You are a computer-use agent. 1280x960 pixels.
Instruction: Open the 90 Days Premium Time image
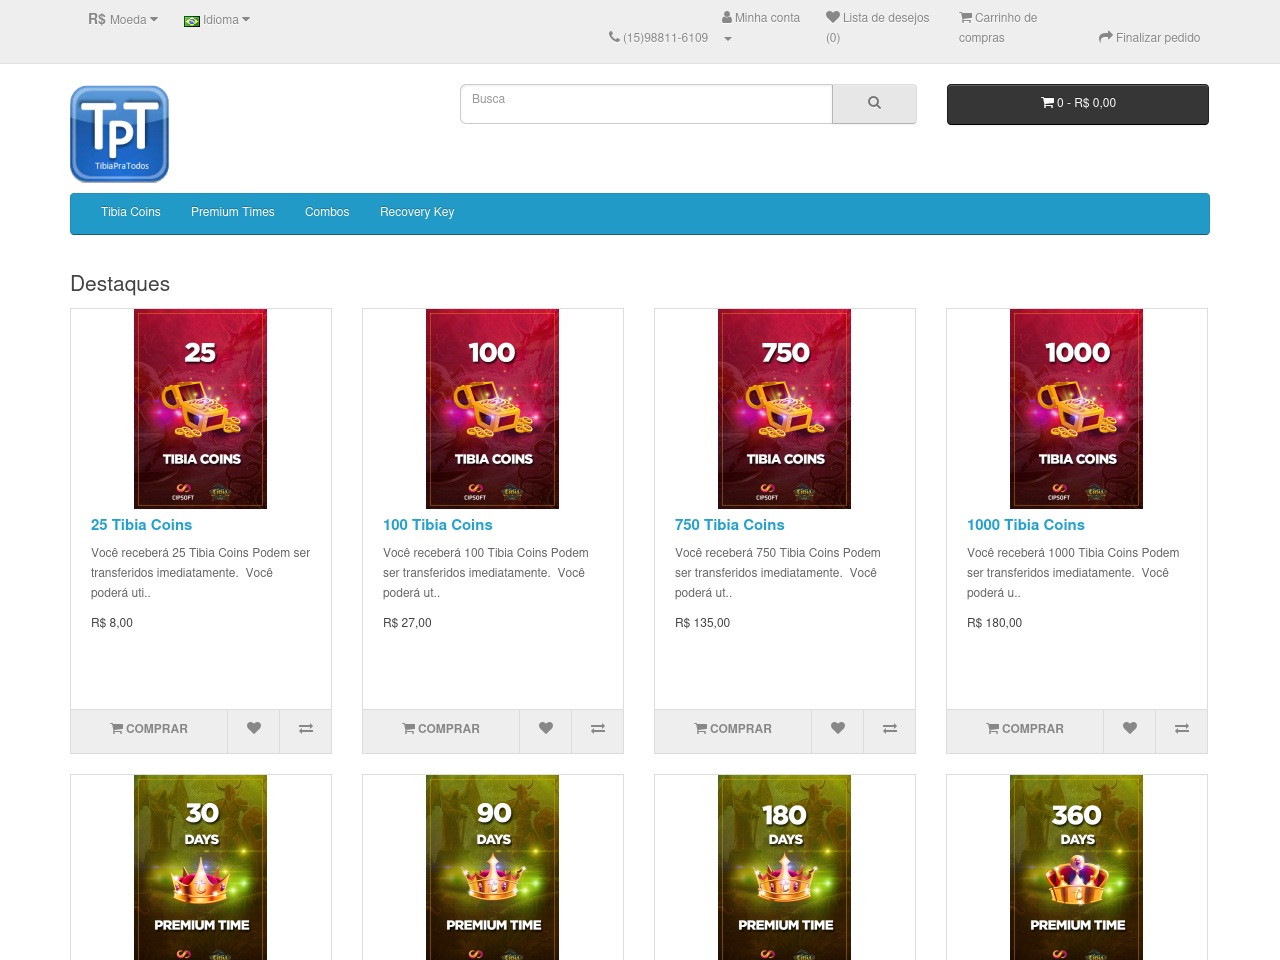pos(493,868)
